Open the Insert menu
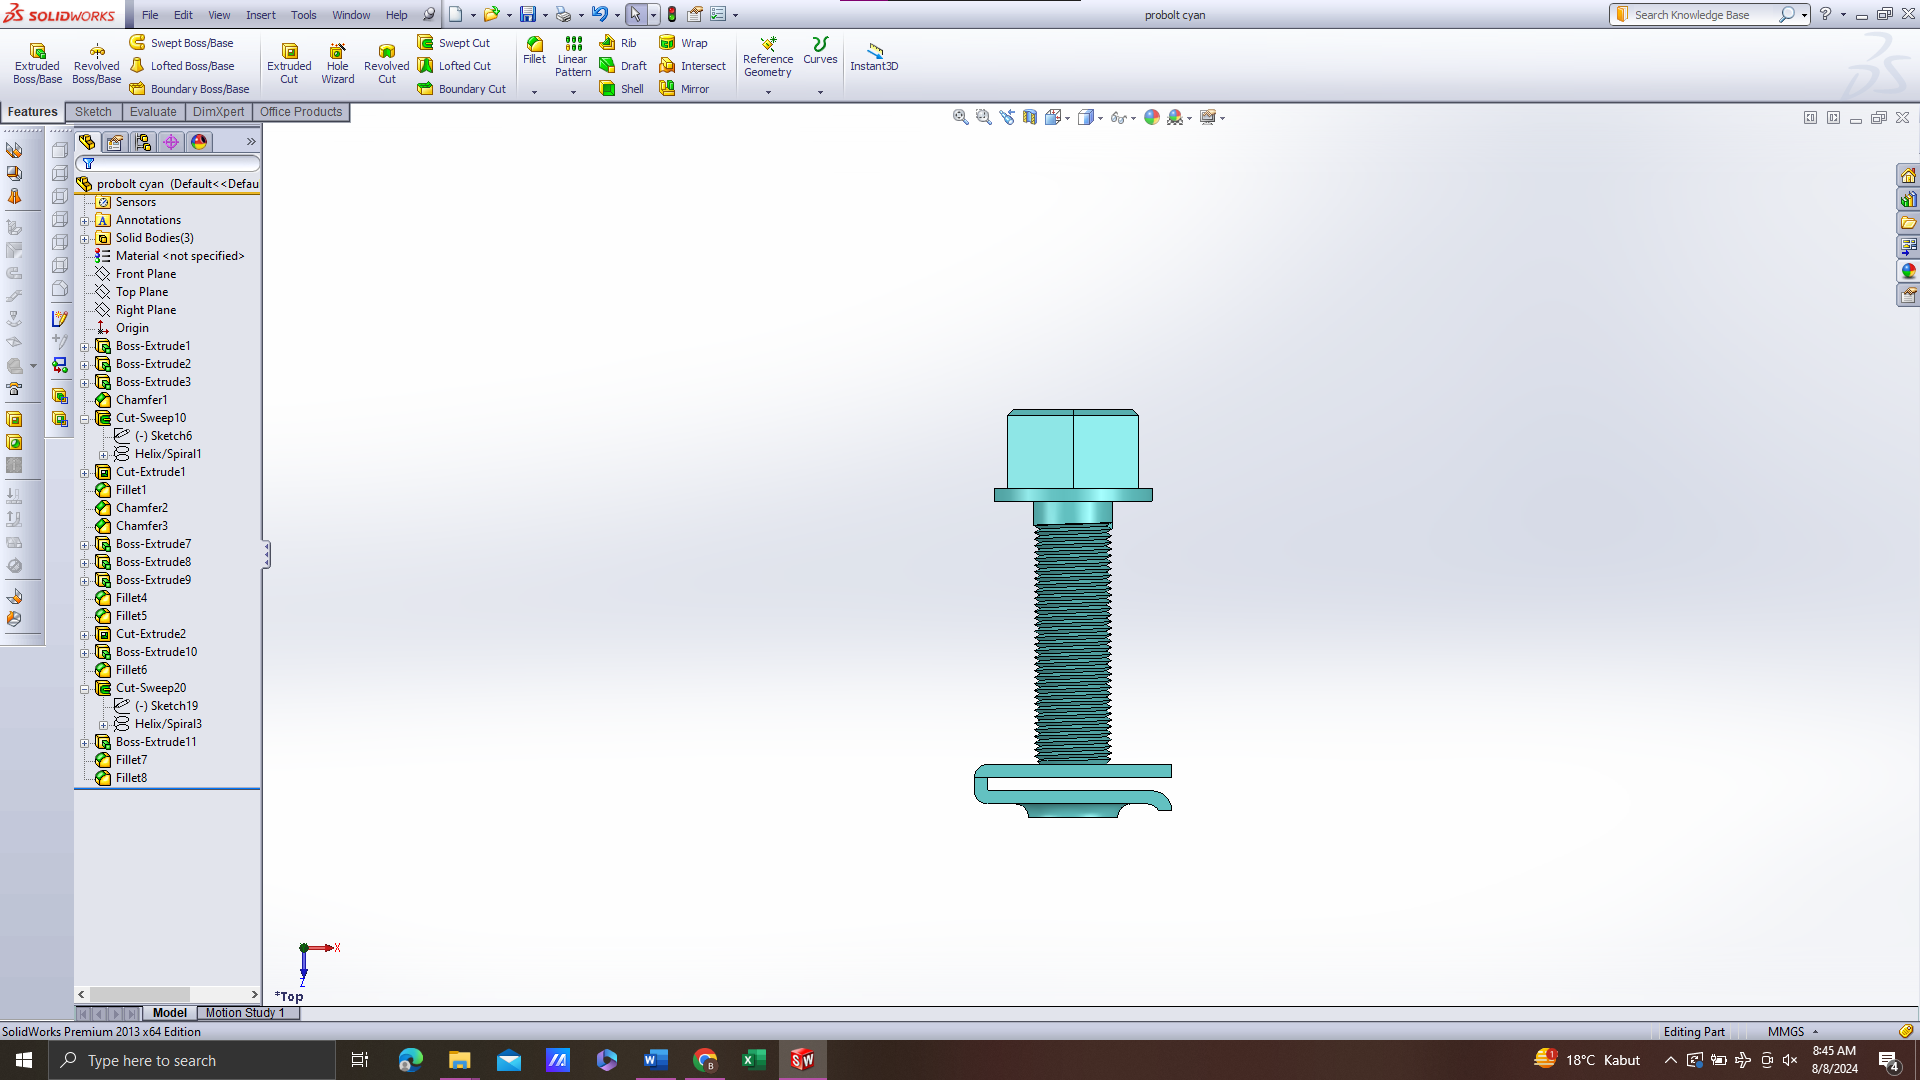The width and height of the screenshot is (1920, 1080). coord(260,15)
